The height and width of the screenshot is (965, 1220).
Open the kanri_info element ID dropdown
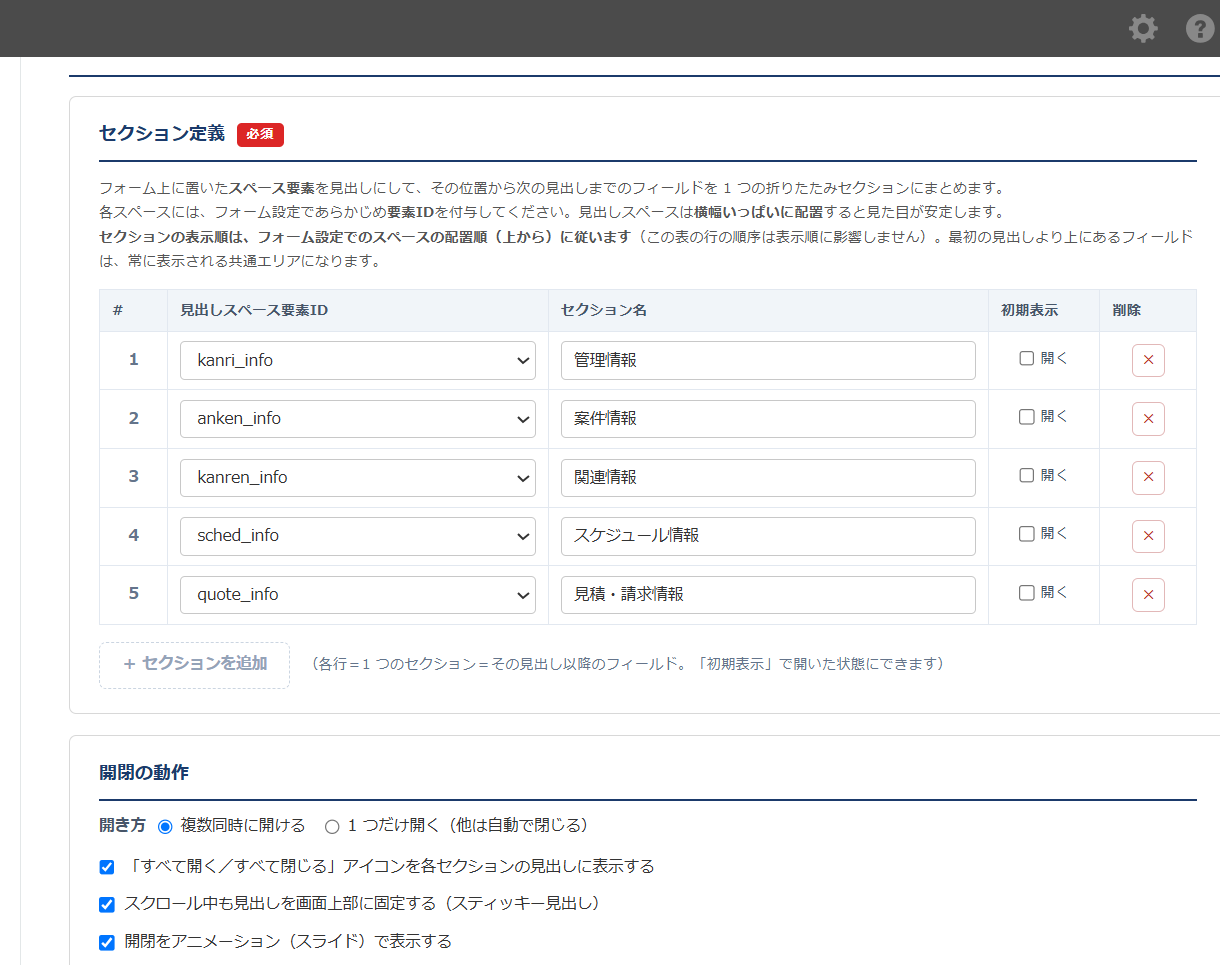[x=358, y=361]
